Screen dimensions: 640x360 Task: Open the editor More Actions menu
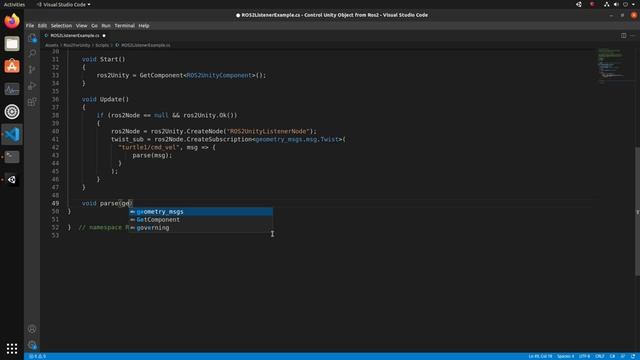633,36
